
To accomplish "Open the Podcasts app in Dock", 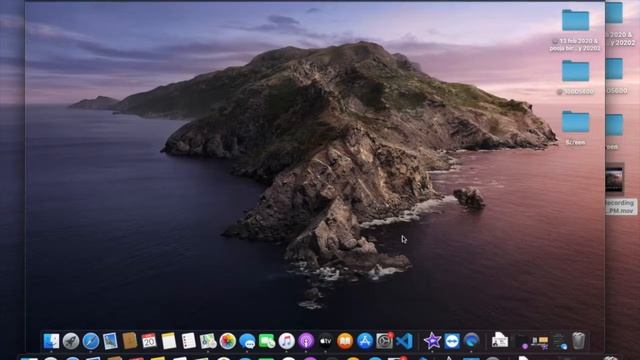I will click(306, 341).
